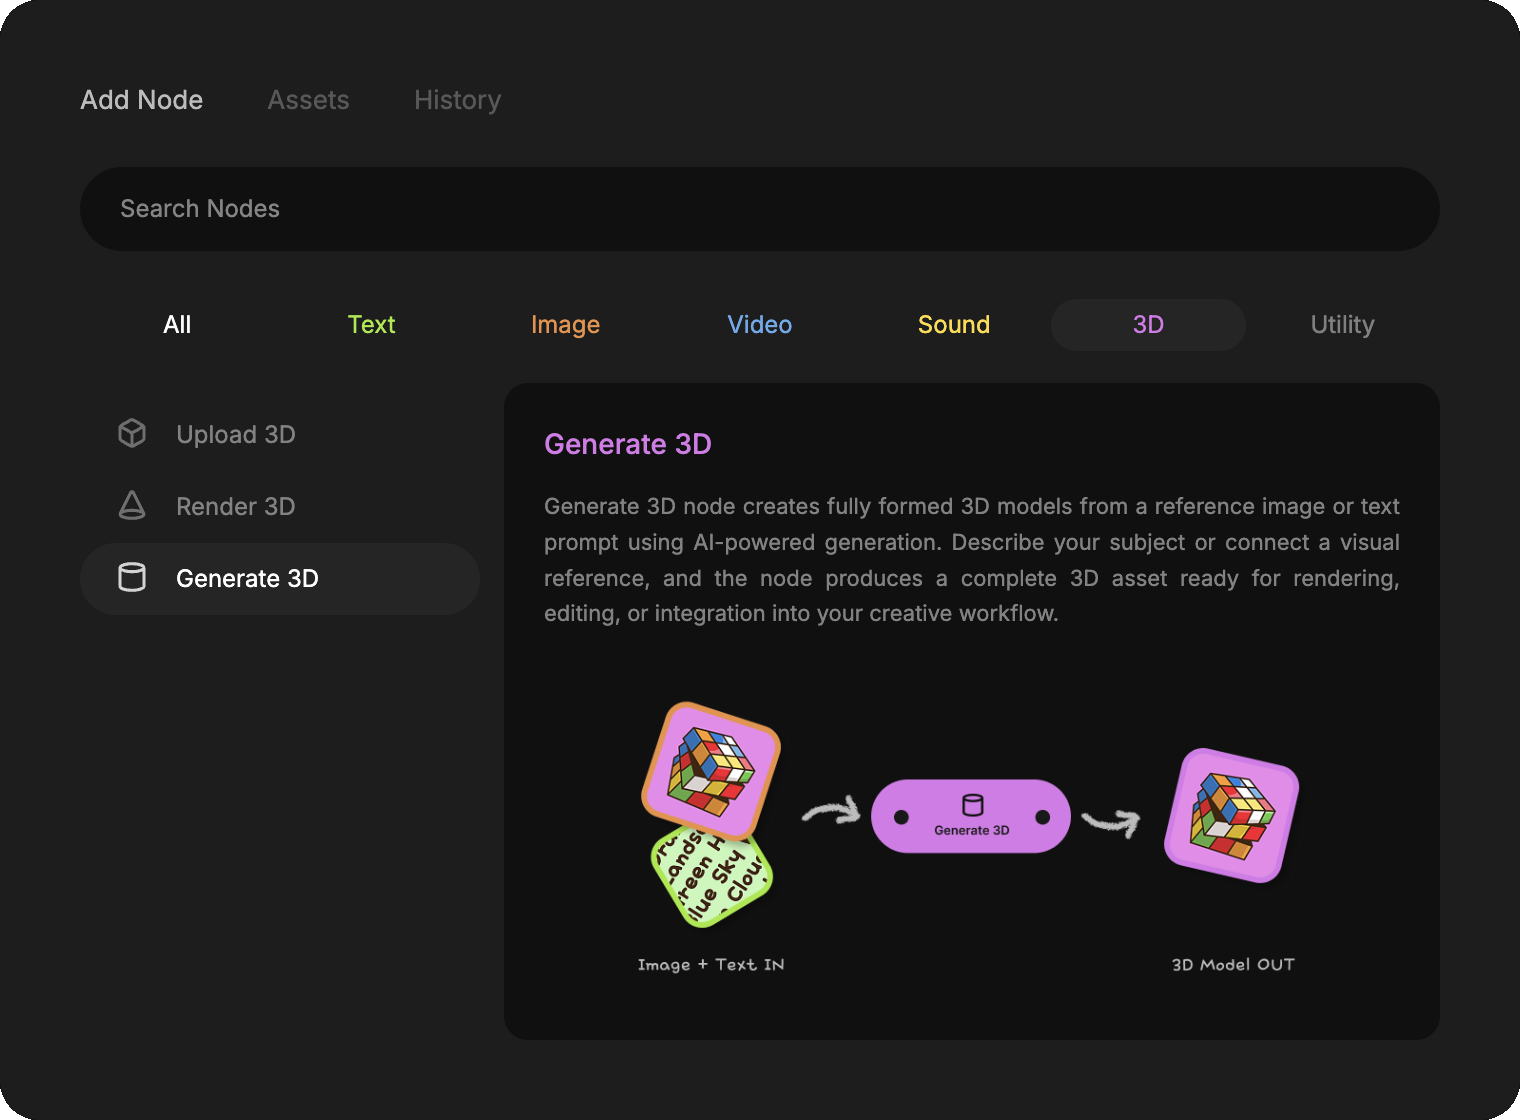
Task: Select the Add Node tab
Action: [142, 100]
